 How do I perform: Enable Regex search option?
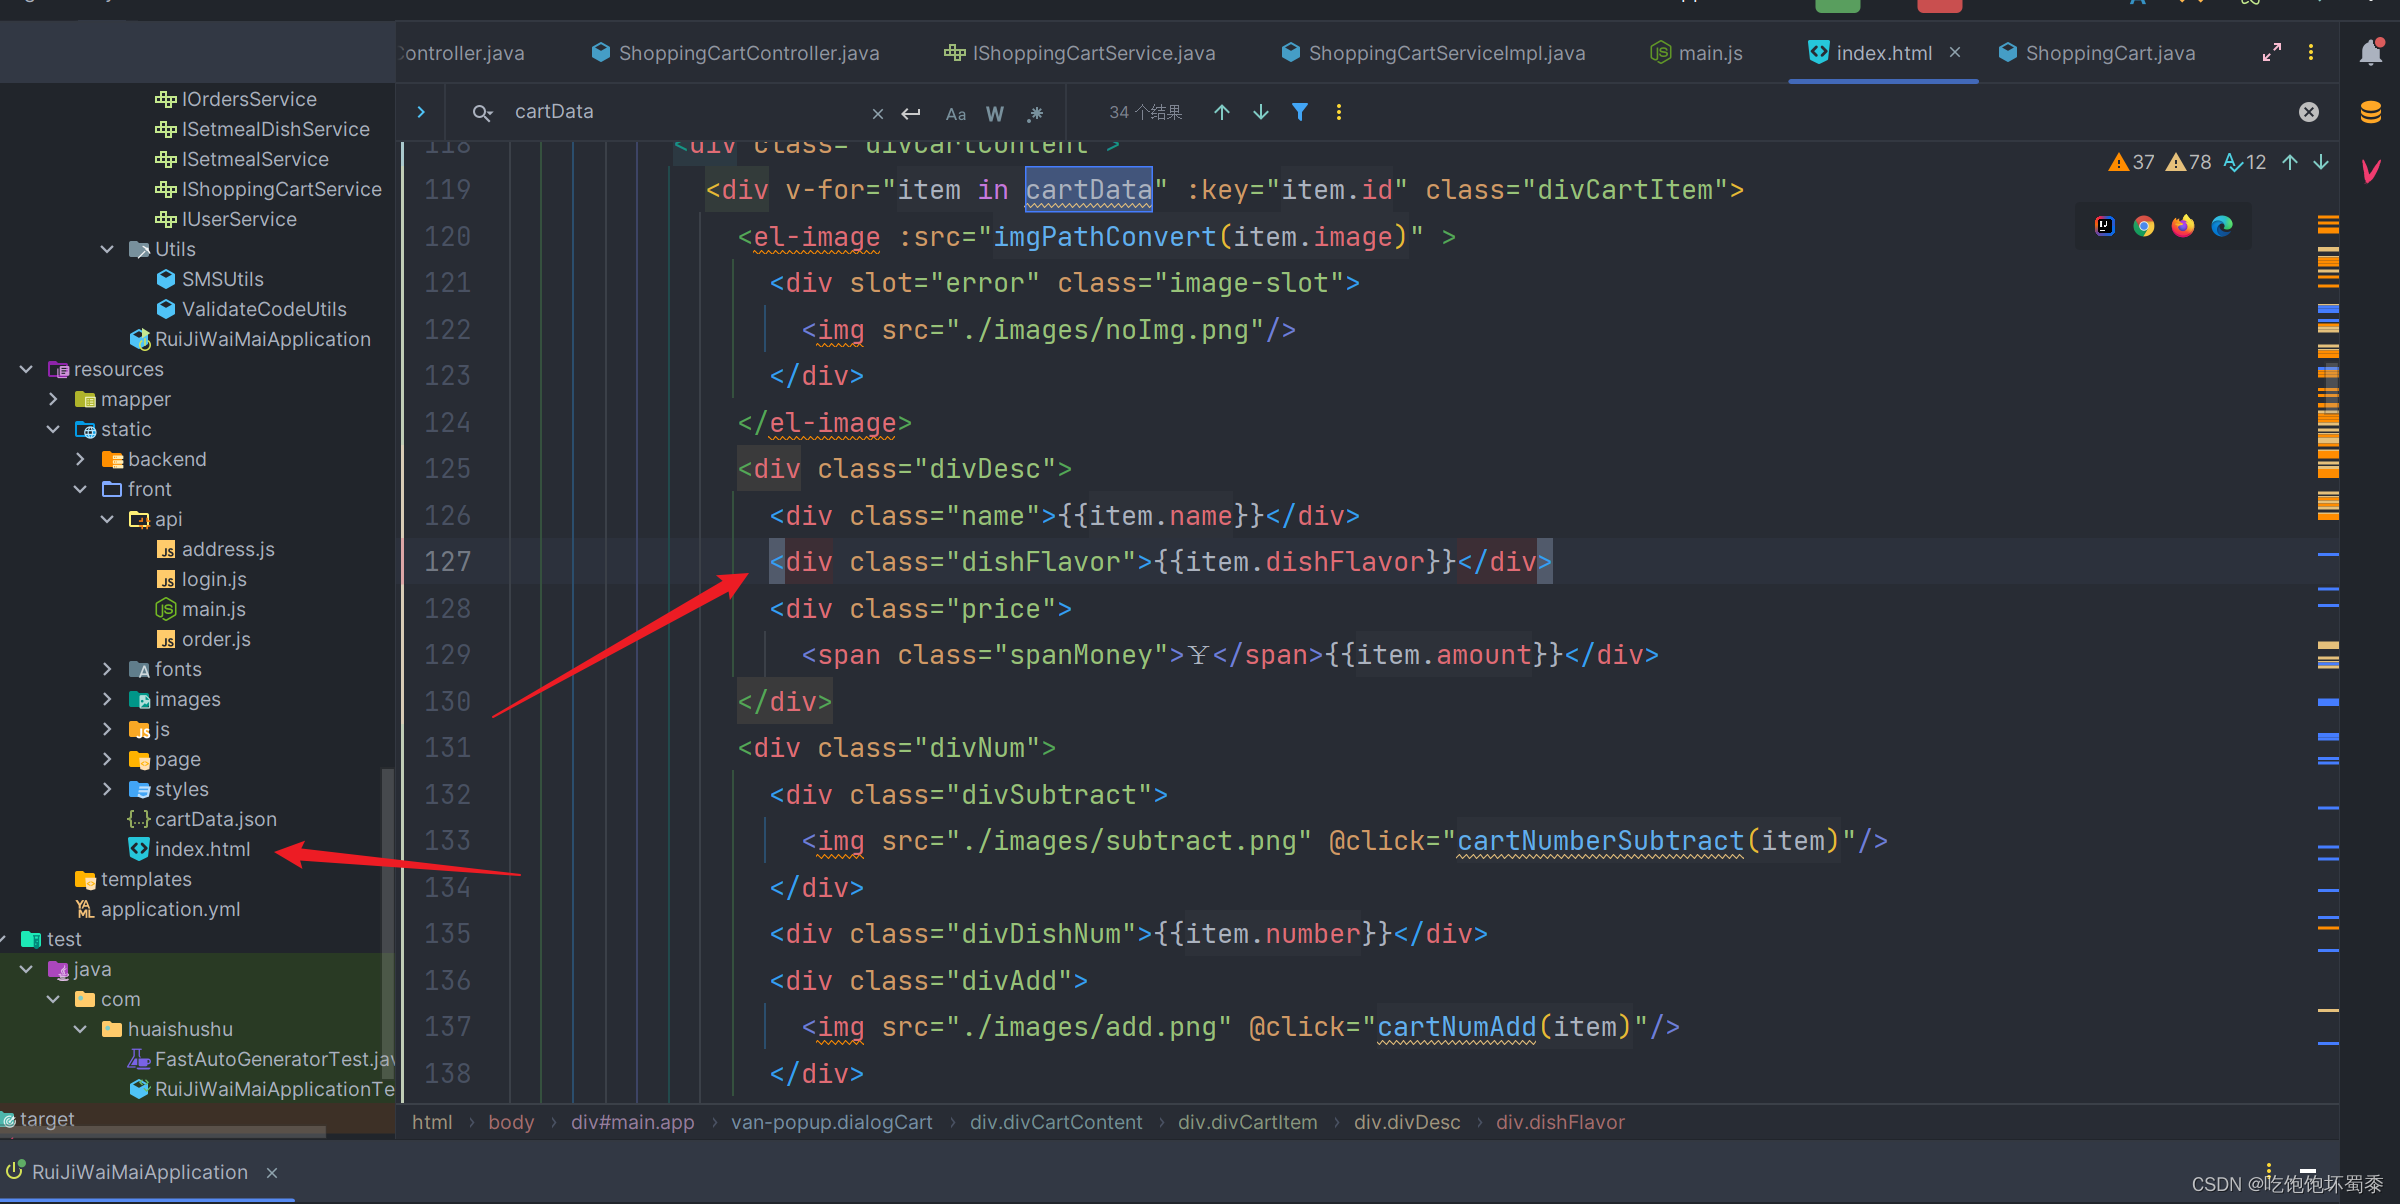1035,114
